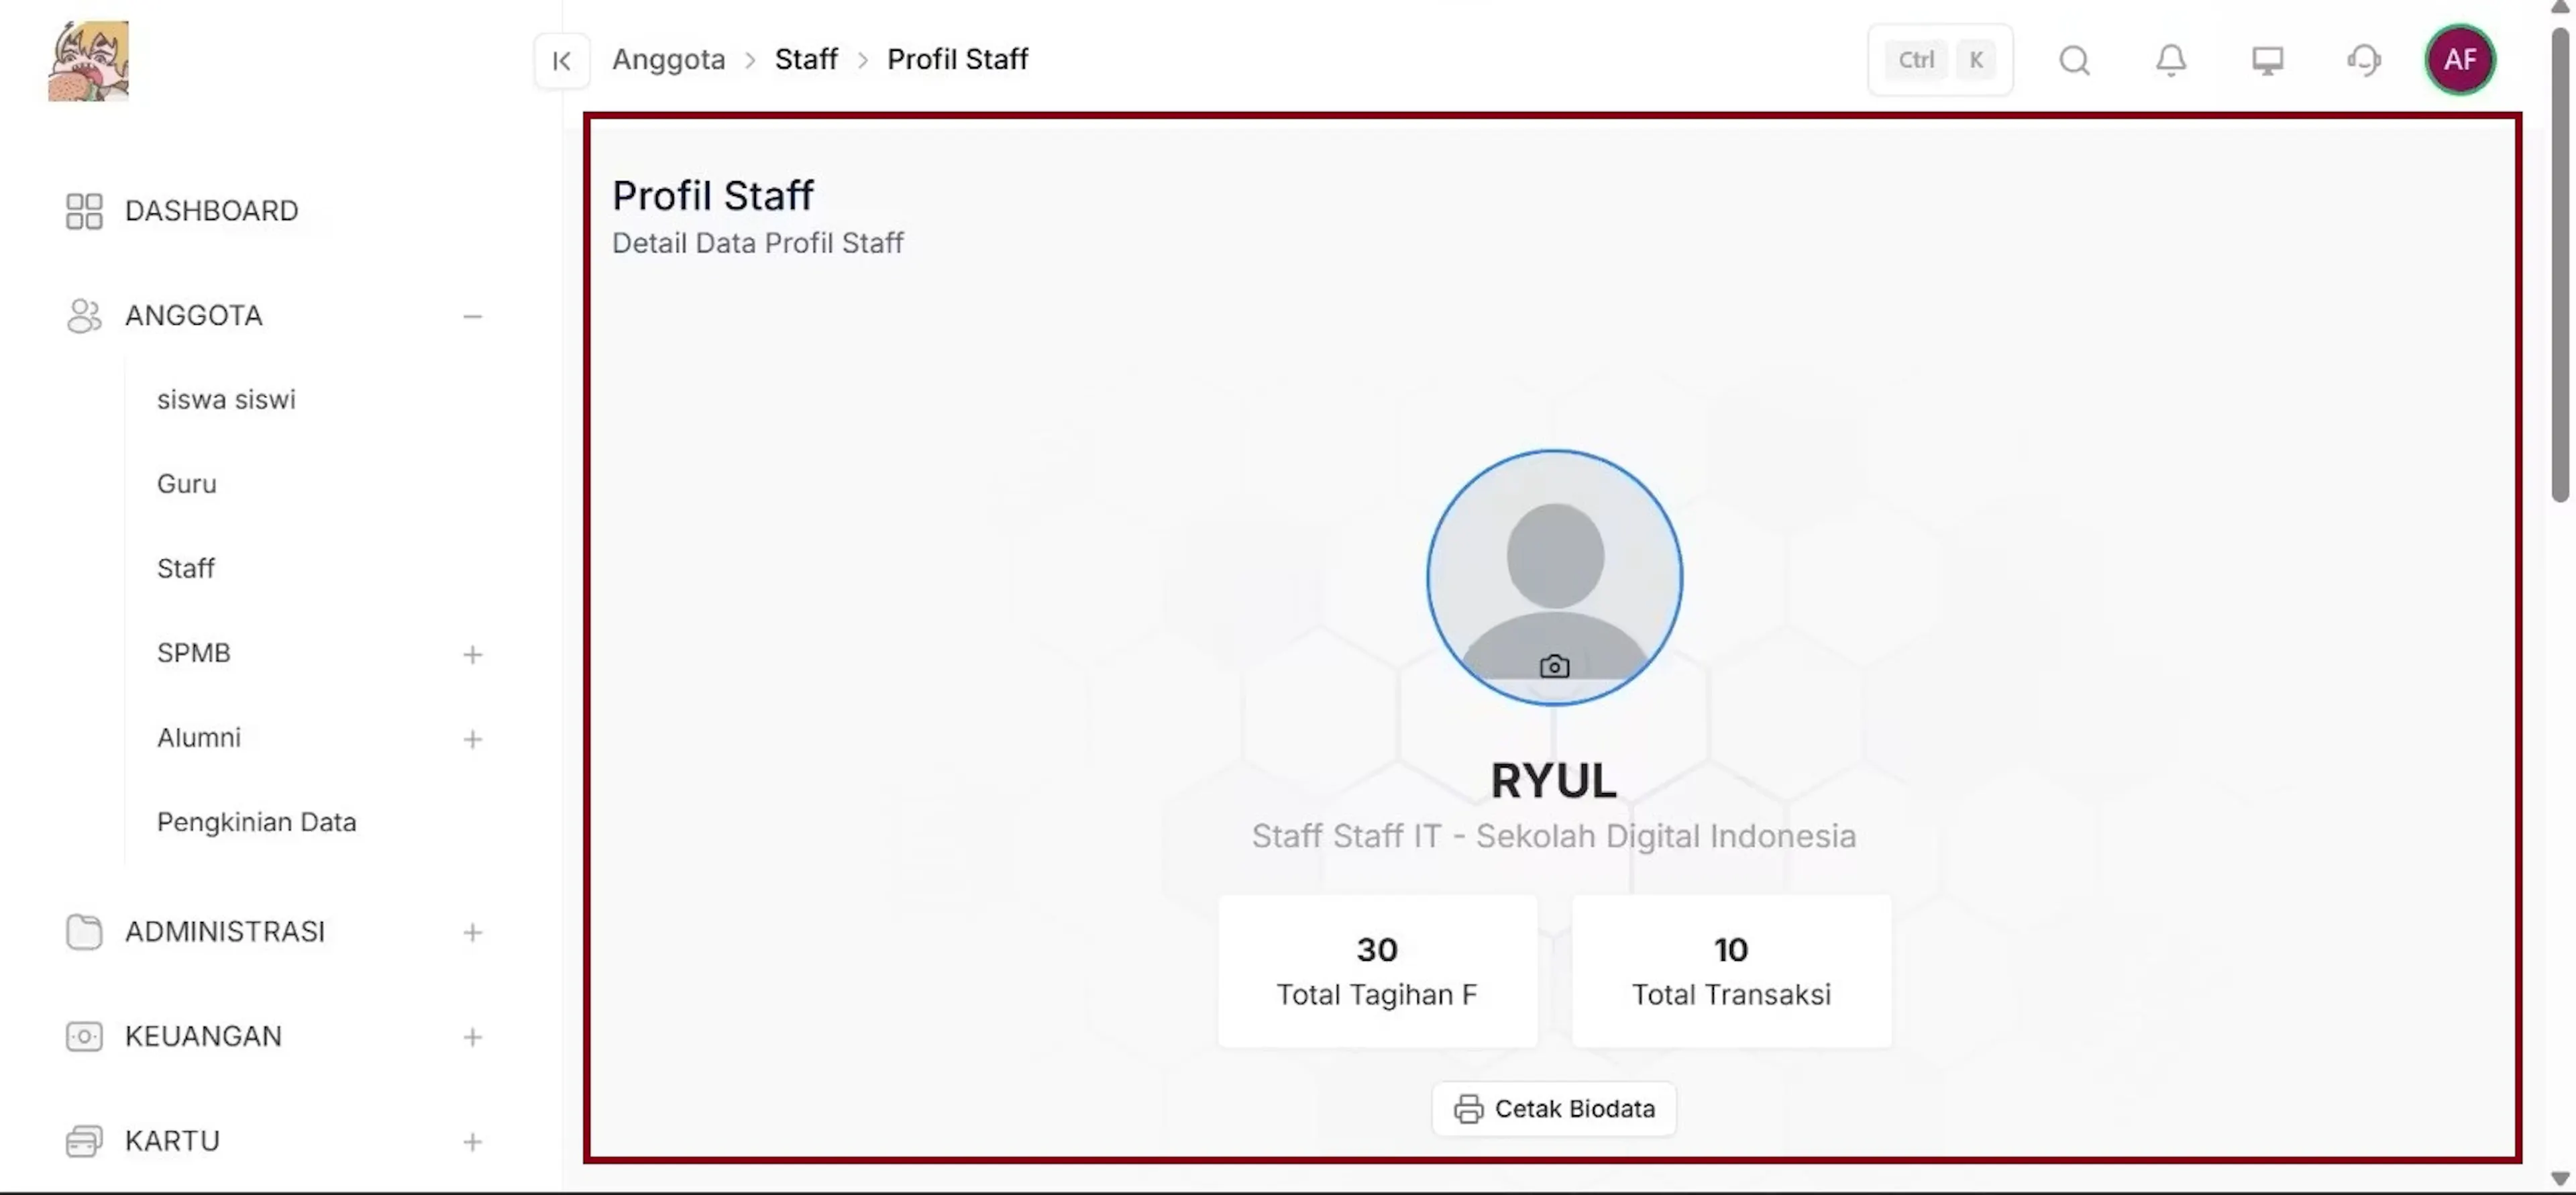Click the Kartu card icon
The width and height of the screenshot is (2576, 1195).
click(x=84, y=1142)
